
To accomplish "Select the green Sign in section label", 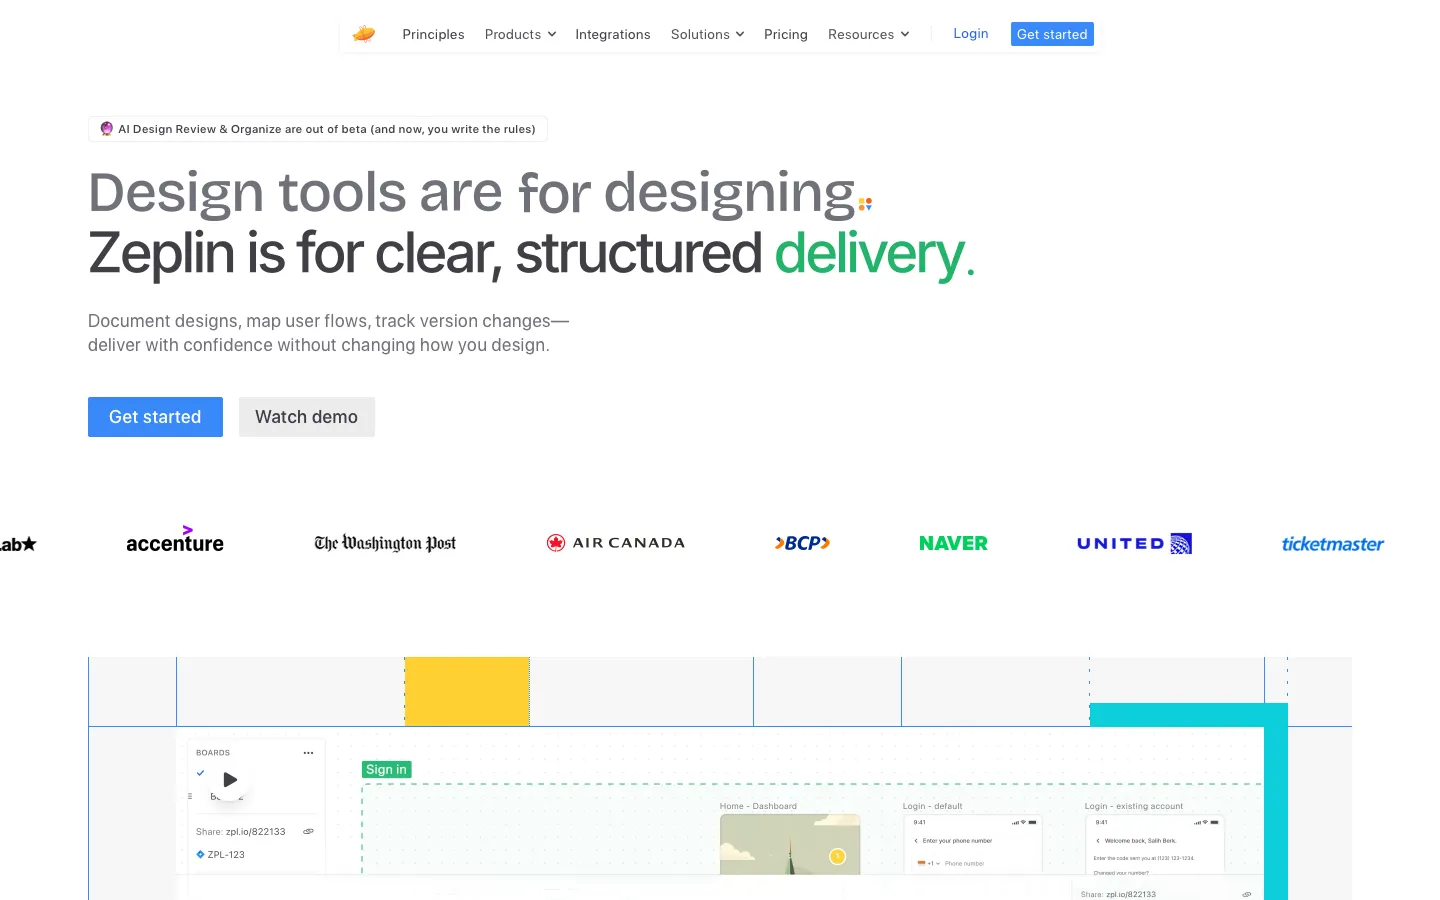I will [386, 769].
